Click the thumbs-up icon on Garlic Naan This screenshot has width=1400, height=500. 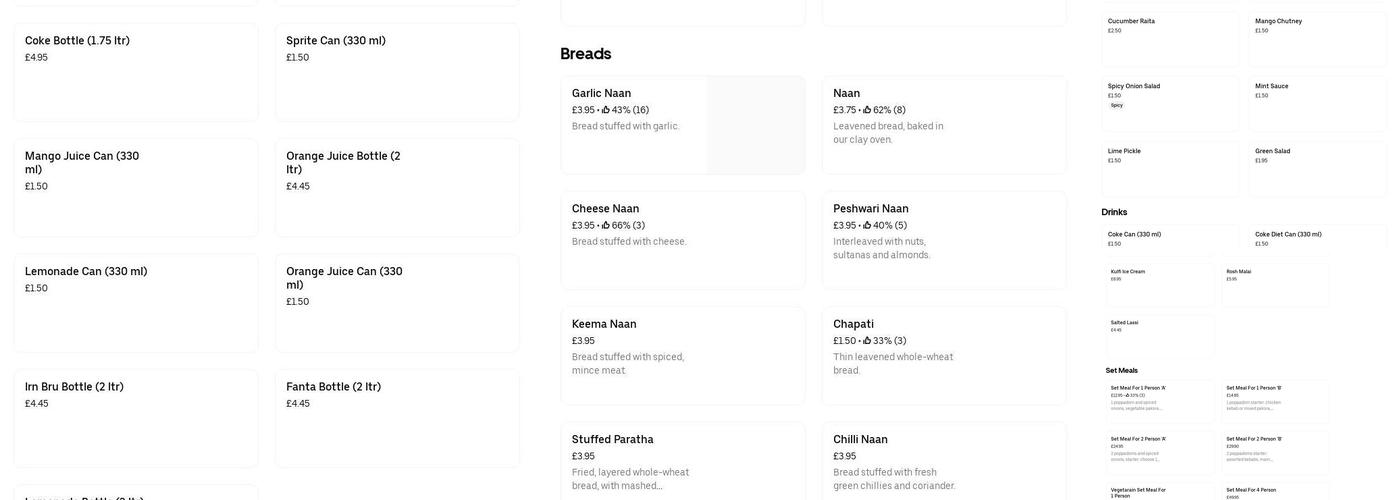pyautogui.click(x=606, y=110)
